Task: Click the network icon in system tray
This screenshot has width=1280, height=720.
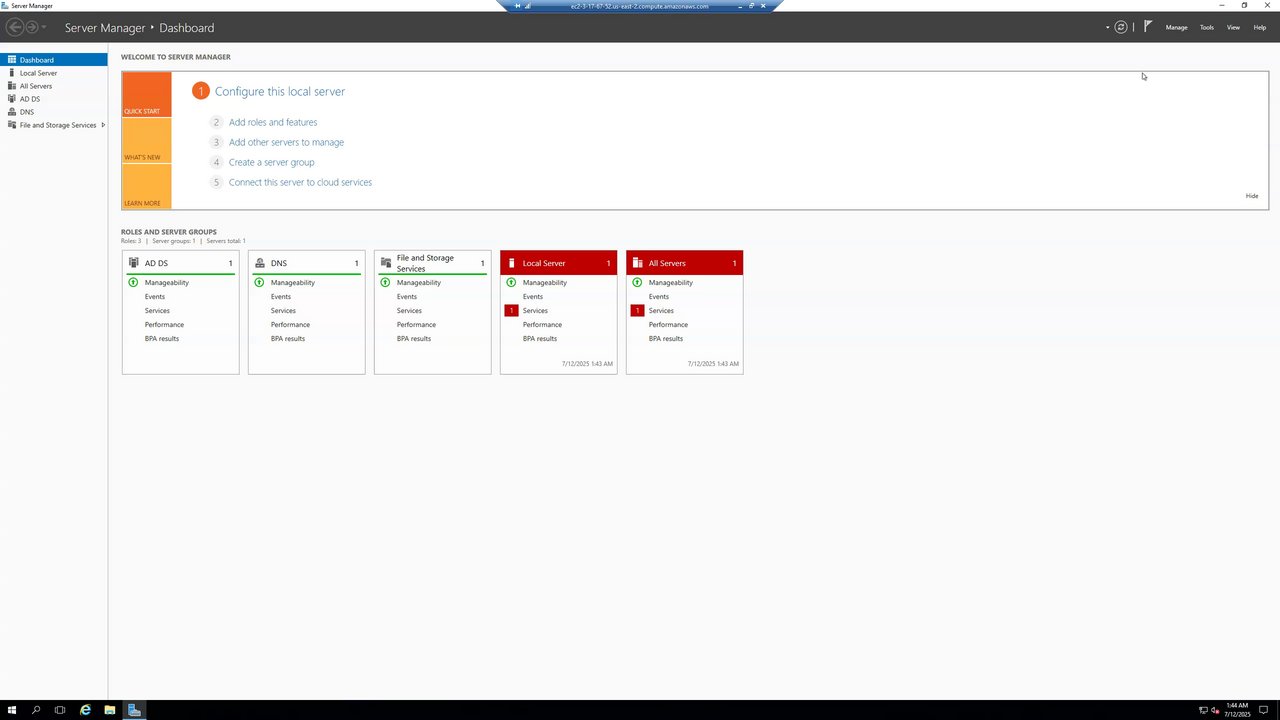Action: pyautogui.click(x=1203, y=710)
